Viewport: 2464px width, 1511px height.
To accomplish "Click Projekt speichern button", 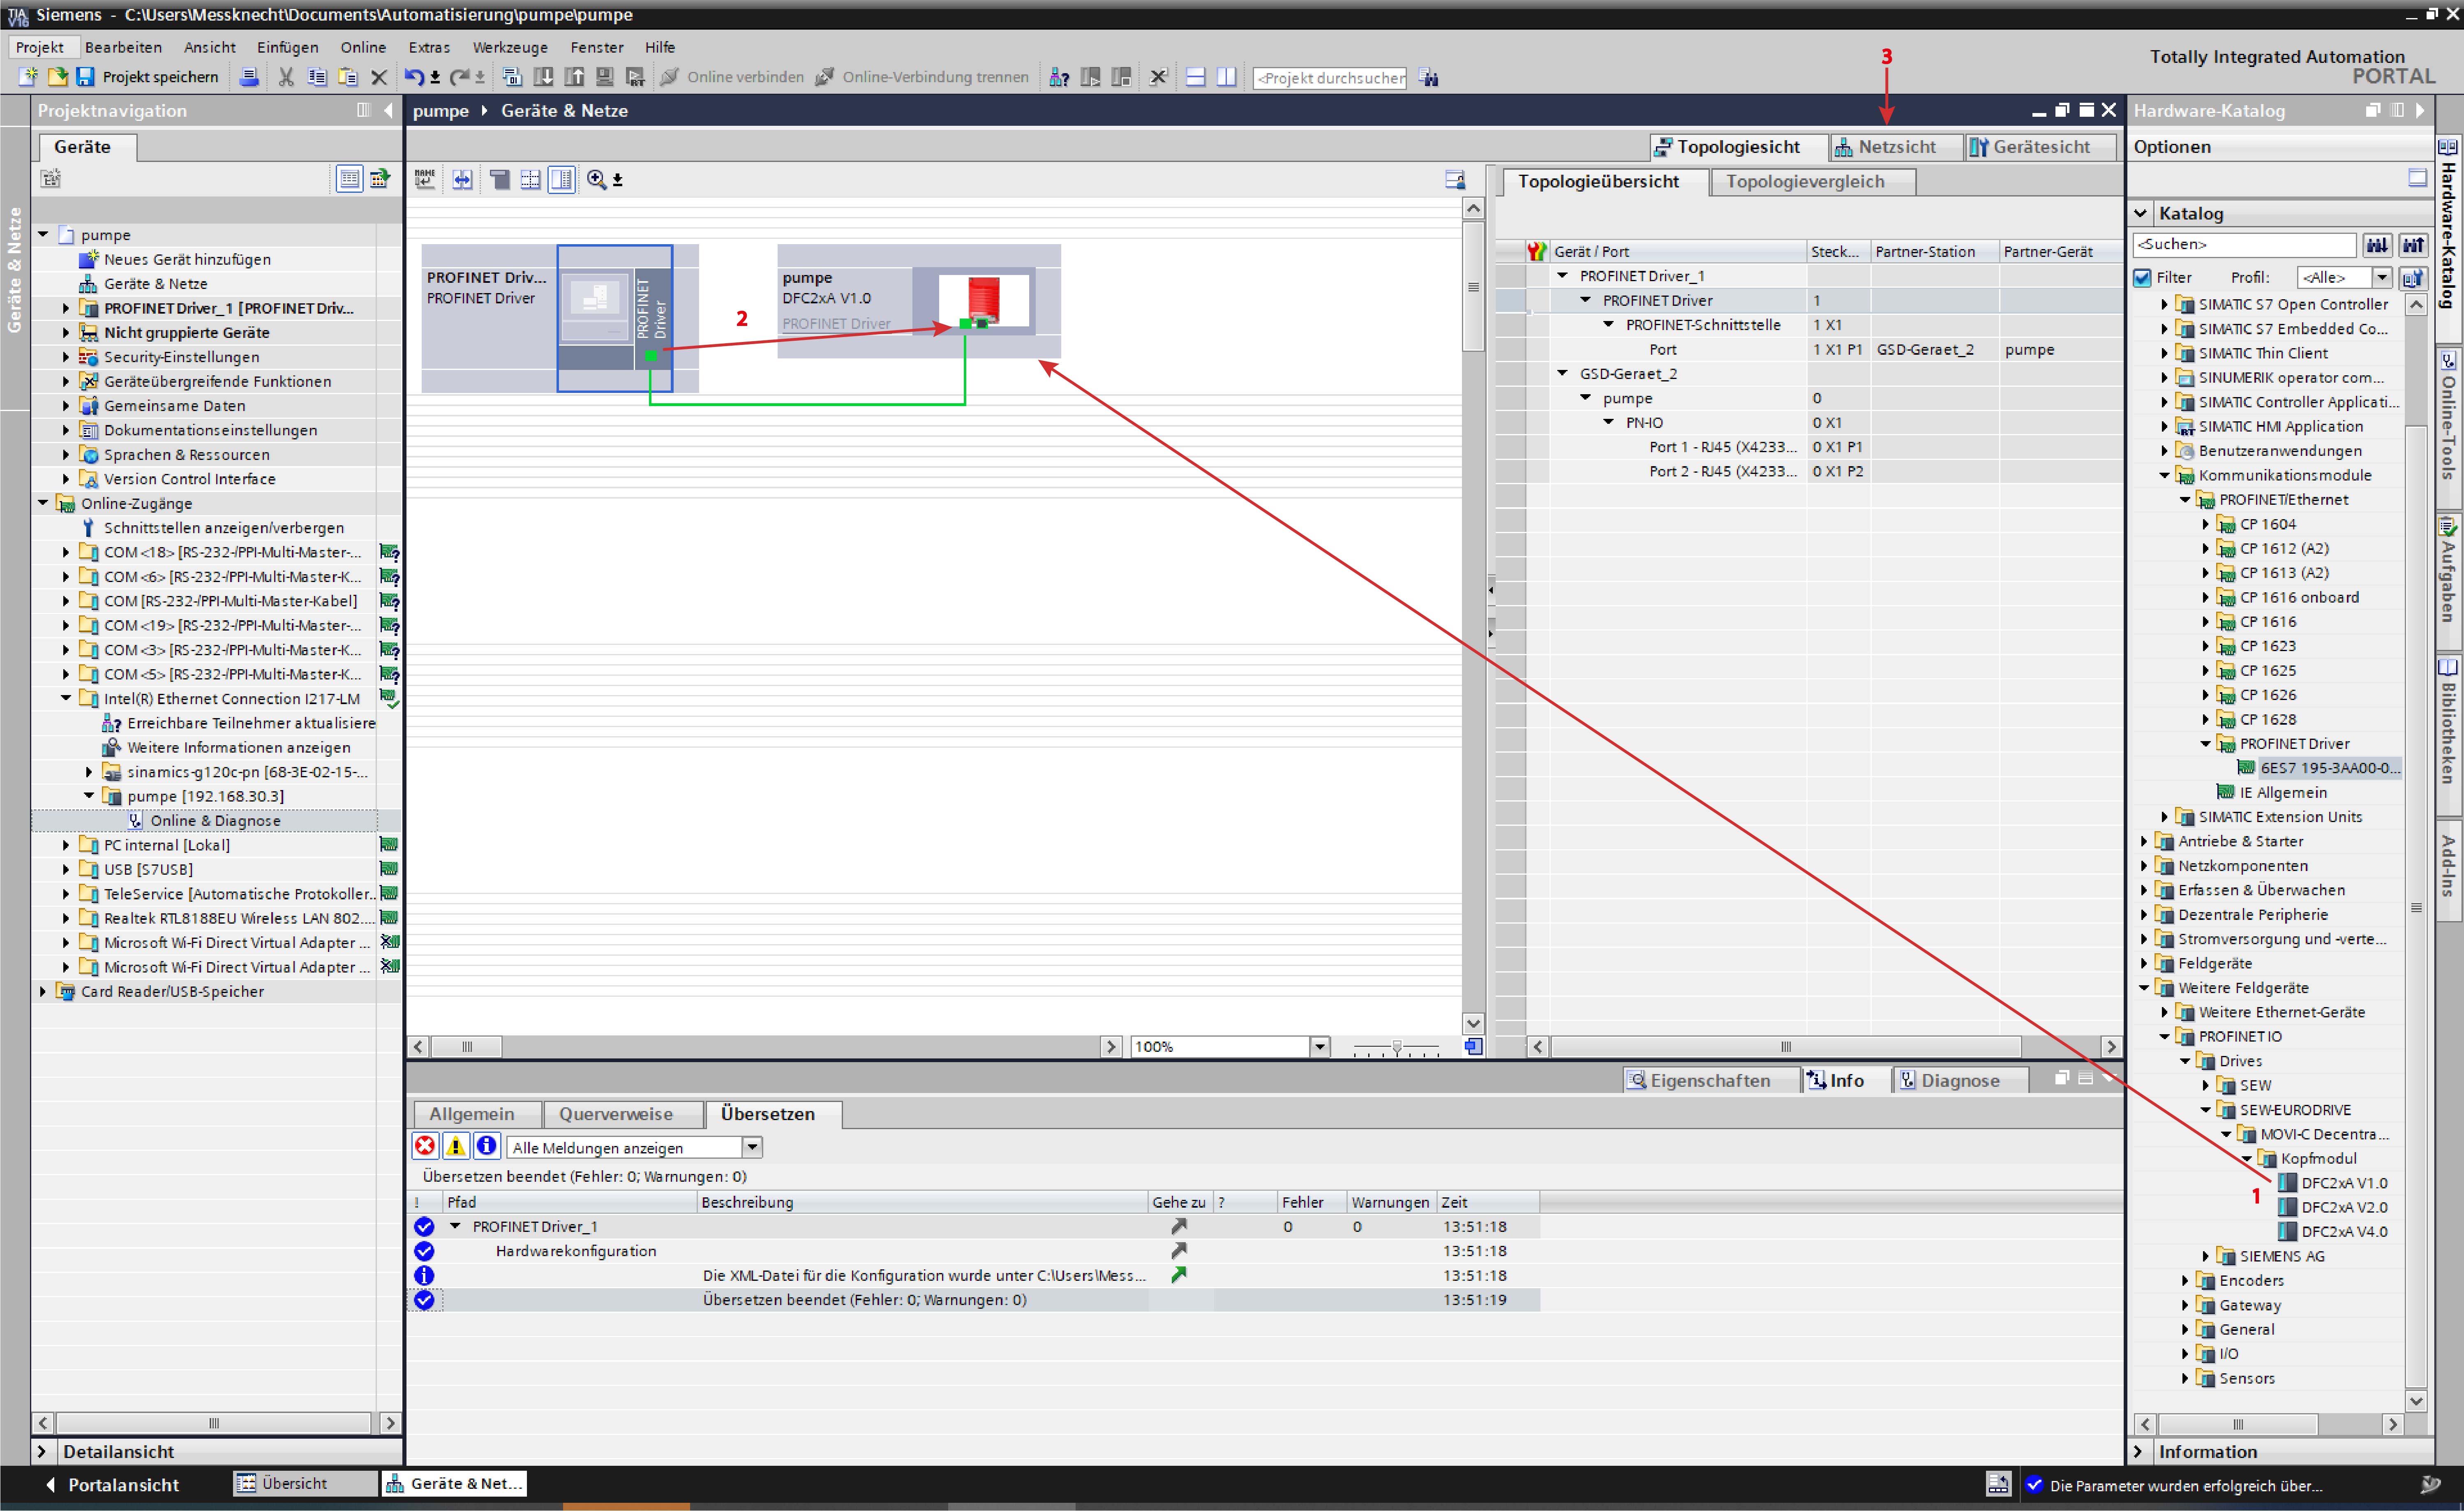I will (148, 77).
